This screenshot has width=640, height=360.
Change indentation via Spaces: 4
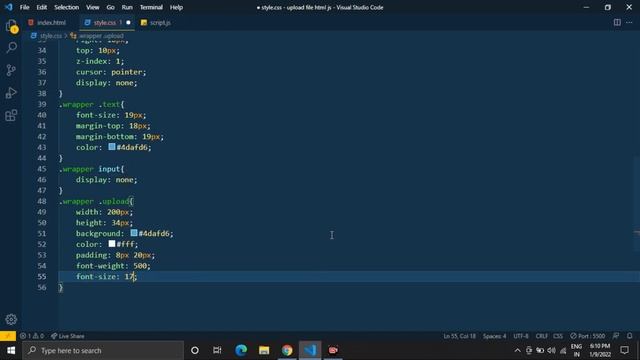494,336
